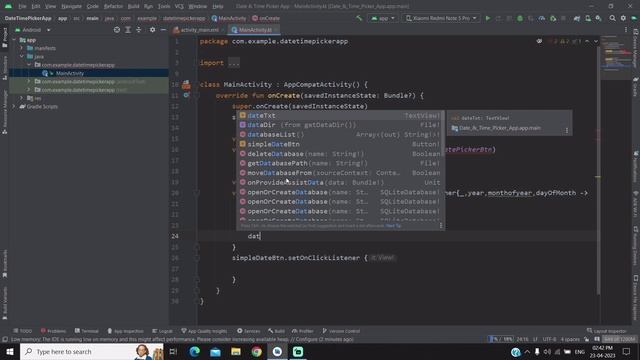Toggle Structure side tool tab

click(4, 68)
